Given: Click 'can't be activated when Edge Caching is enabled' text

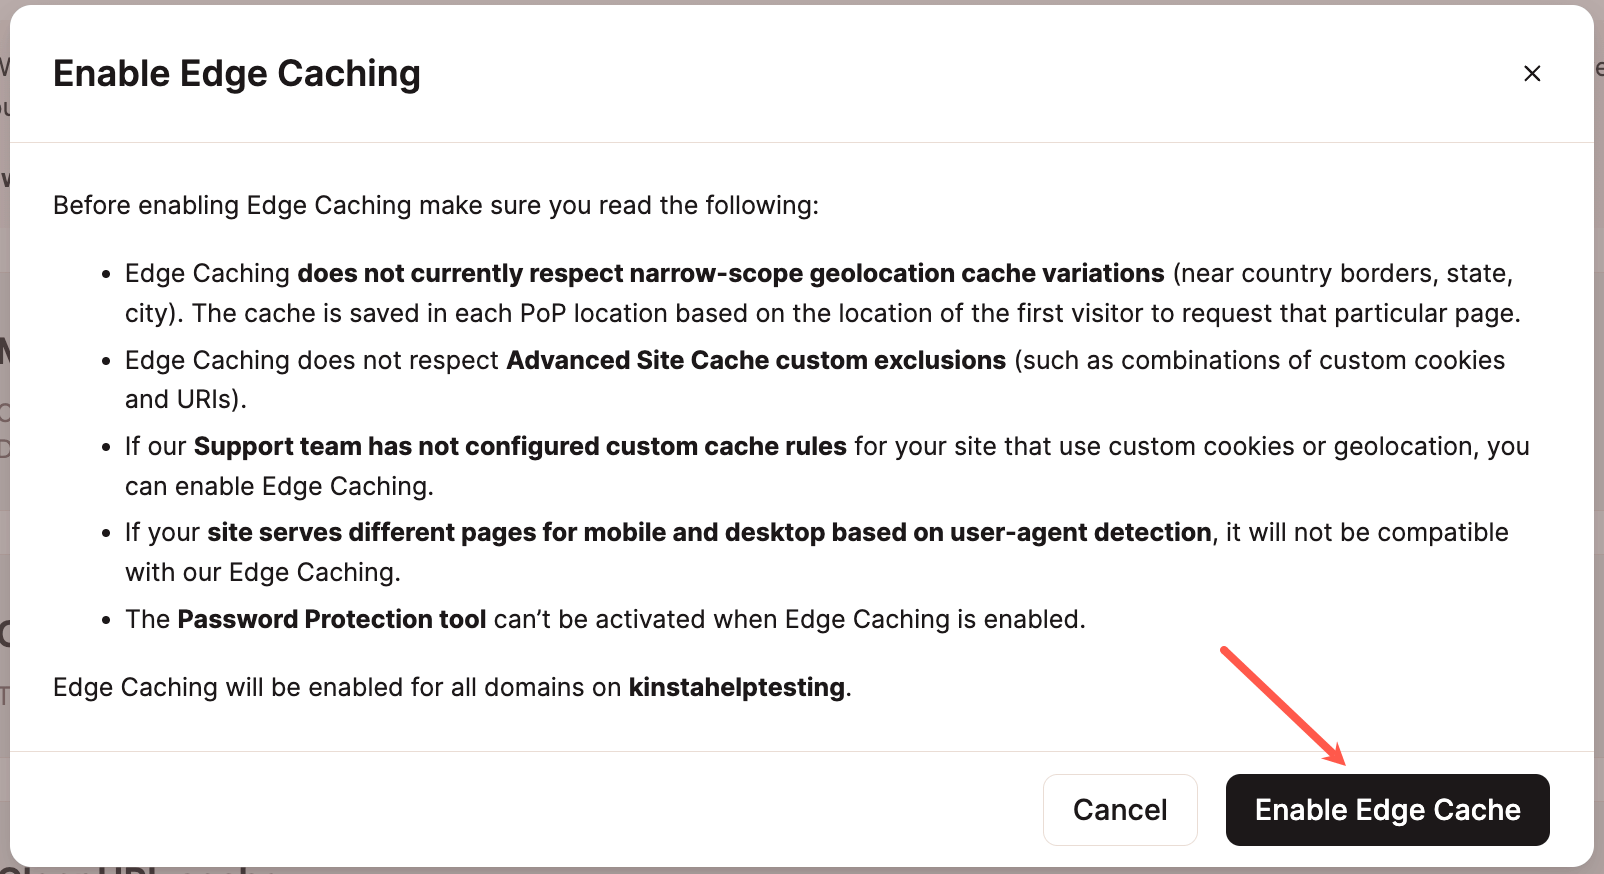Looking at the screenshot, I should click(x=787, y=619).
